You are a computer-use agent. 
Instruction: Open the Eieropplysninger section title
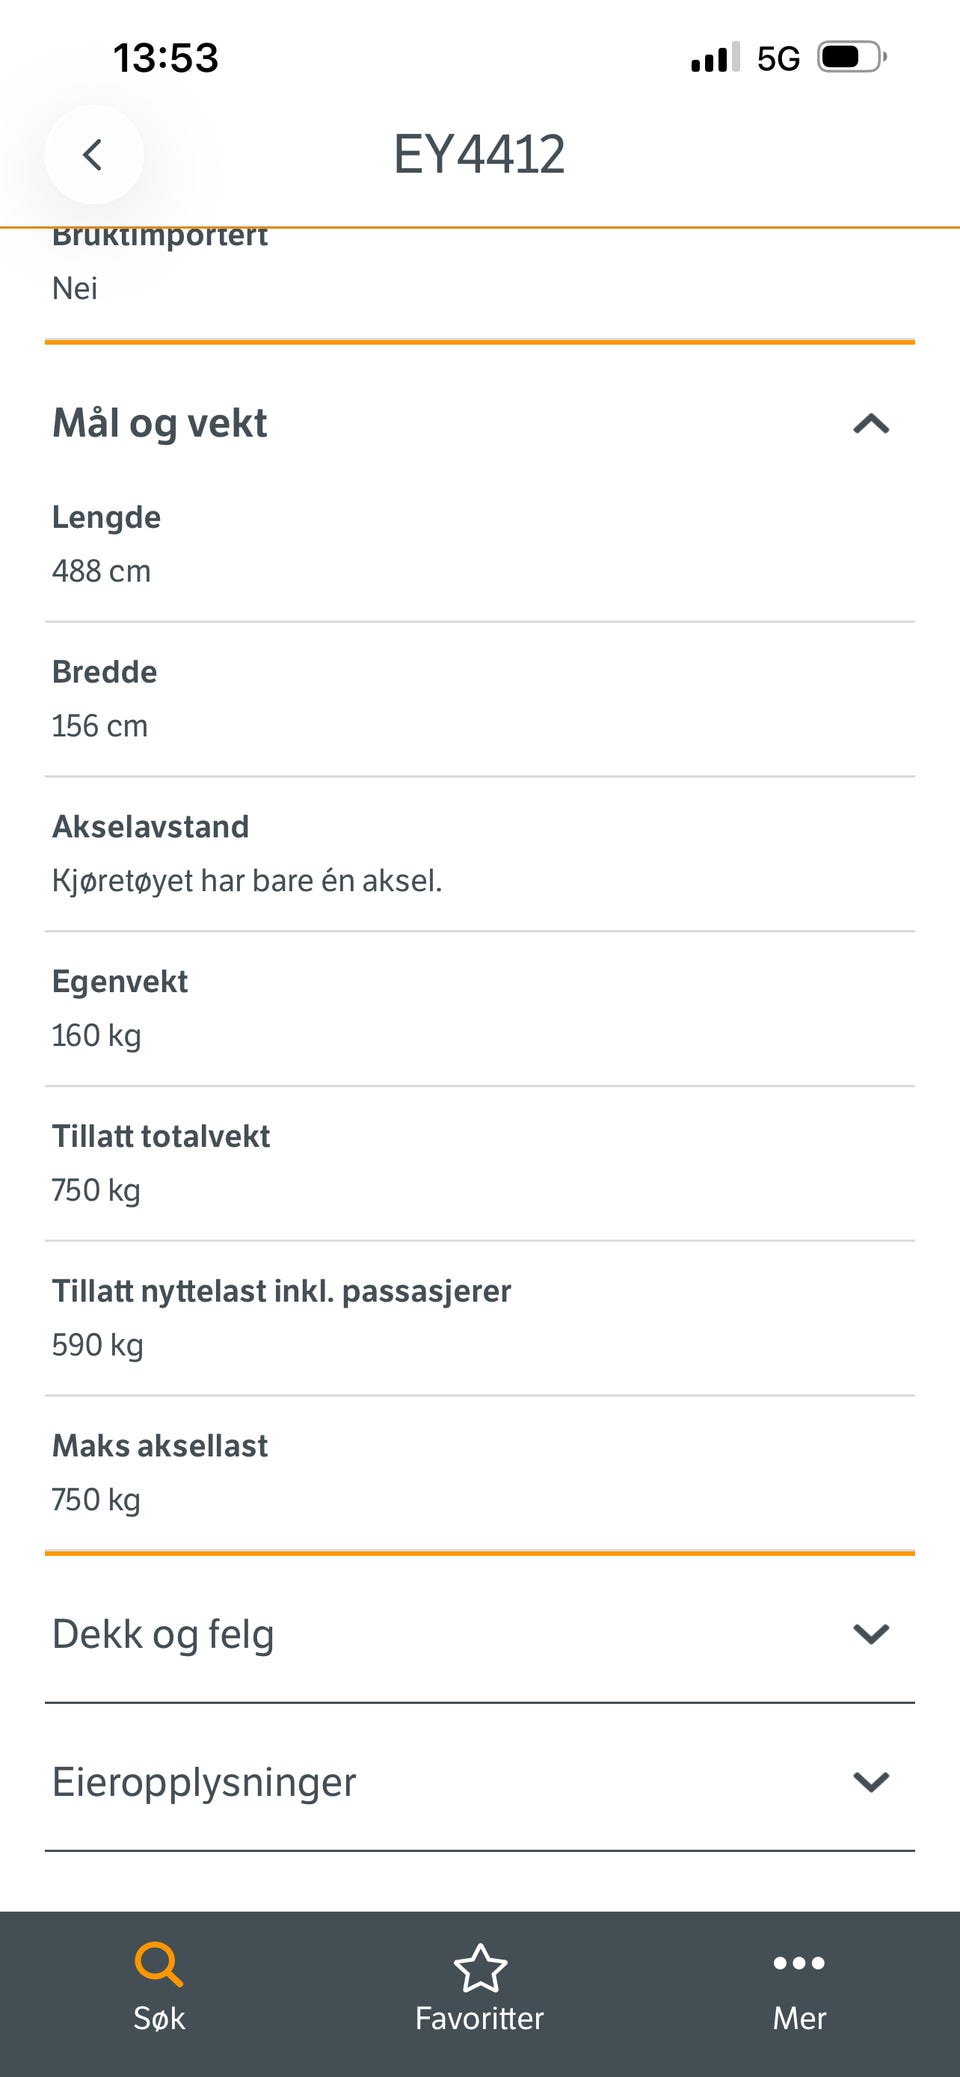[x=204, y=1783]
